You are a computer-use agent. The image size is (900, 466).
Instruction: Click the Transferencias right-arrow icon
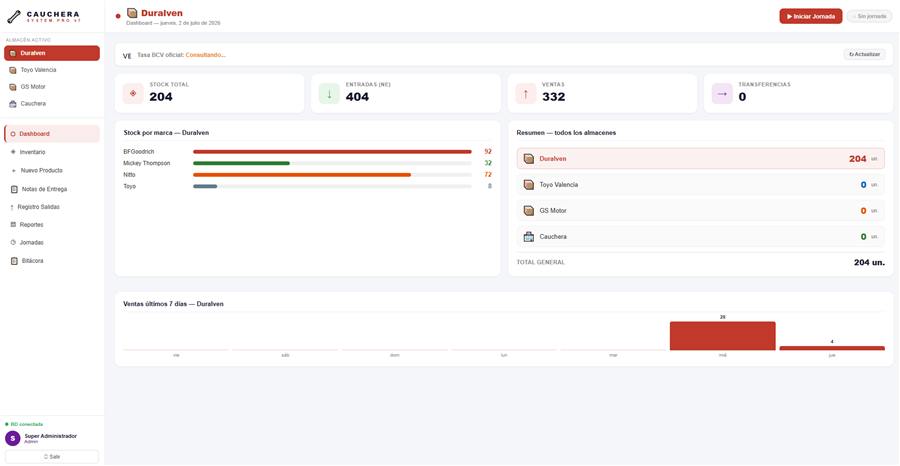point(722,94)
